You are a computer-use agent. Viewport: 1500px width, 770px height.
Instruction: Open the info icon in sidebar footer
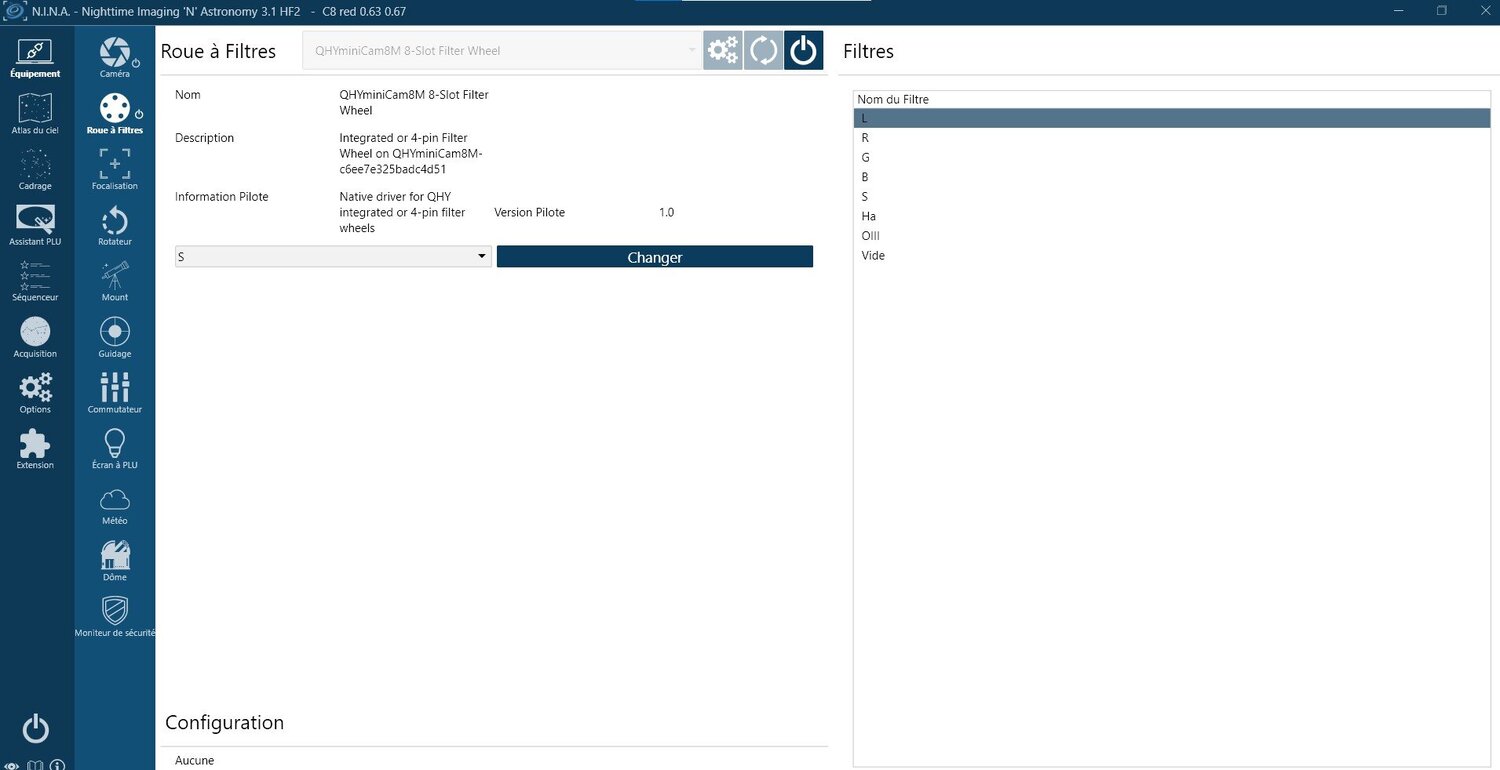(57, 766)
